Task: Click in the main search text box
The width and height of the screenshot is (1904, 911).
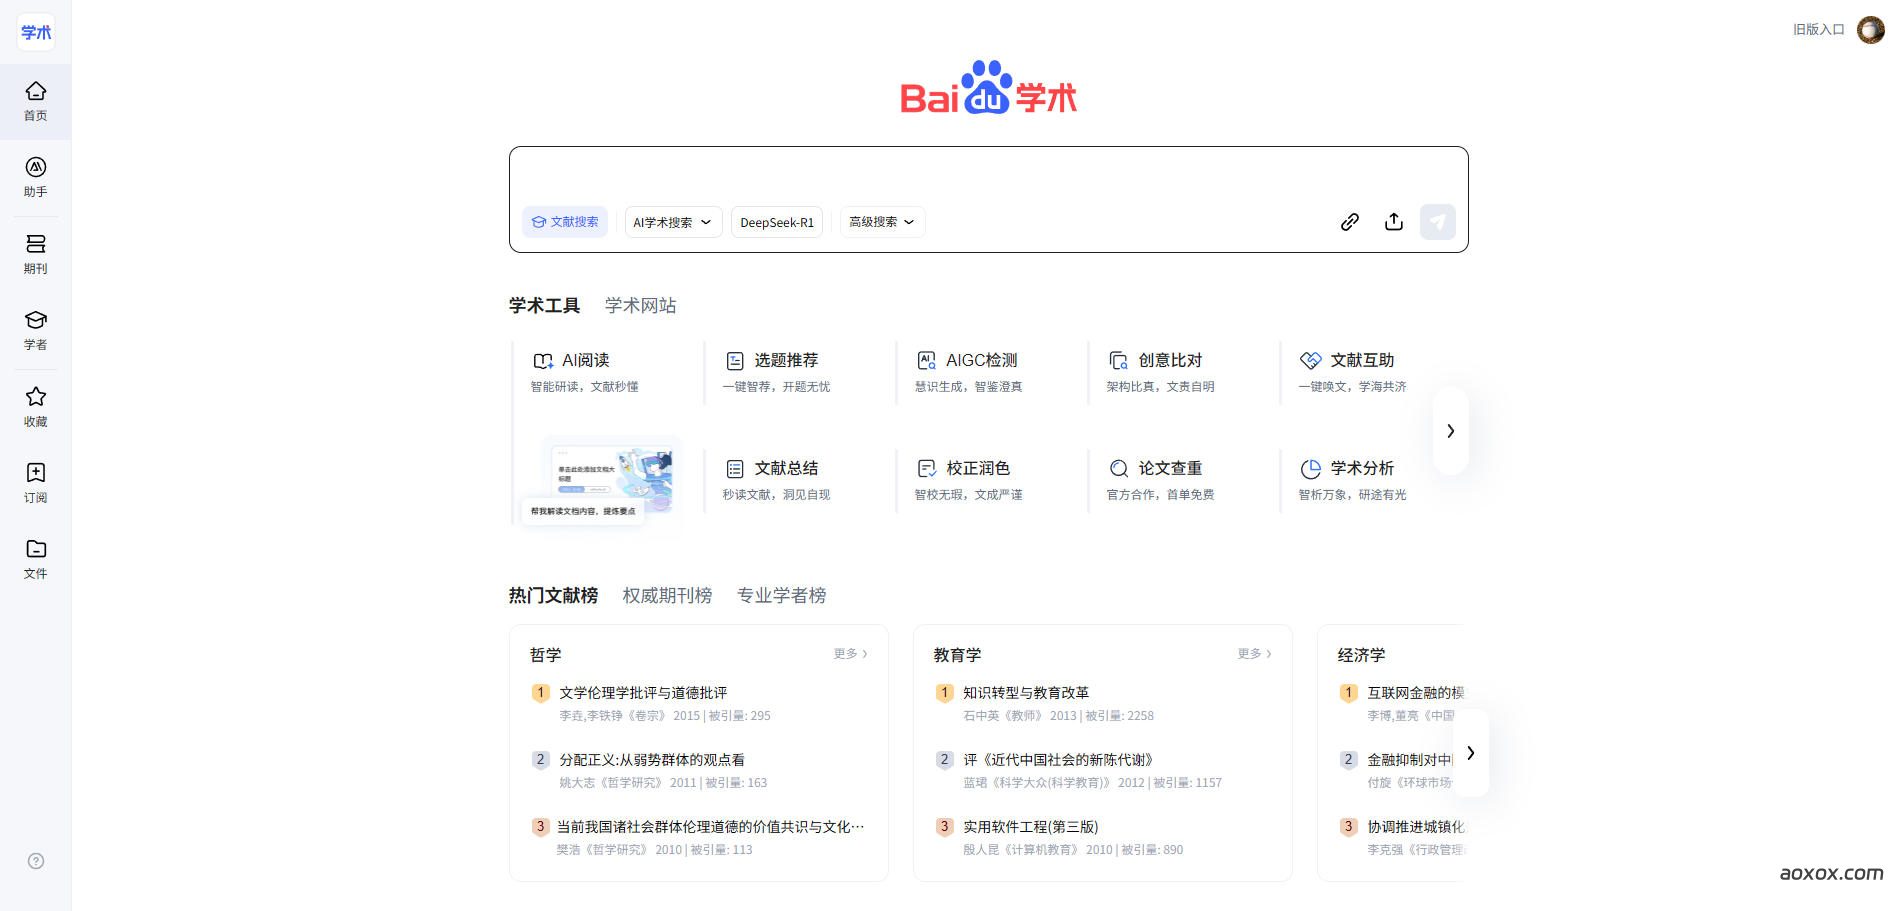Action: (988, 175)
